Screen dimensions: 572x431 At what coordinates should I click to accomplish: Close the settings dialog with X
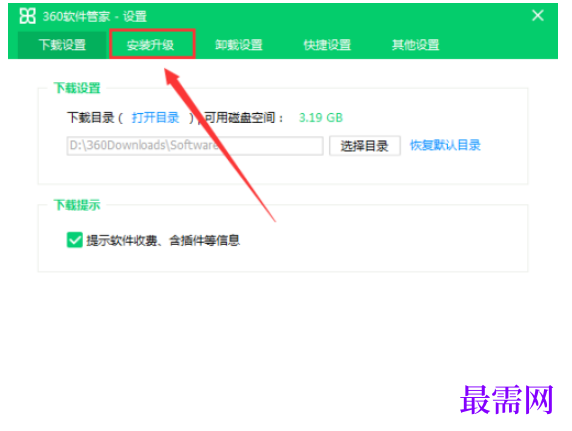pyautogui.click(x=538, y=15)
